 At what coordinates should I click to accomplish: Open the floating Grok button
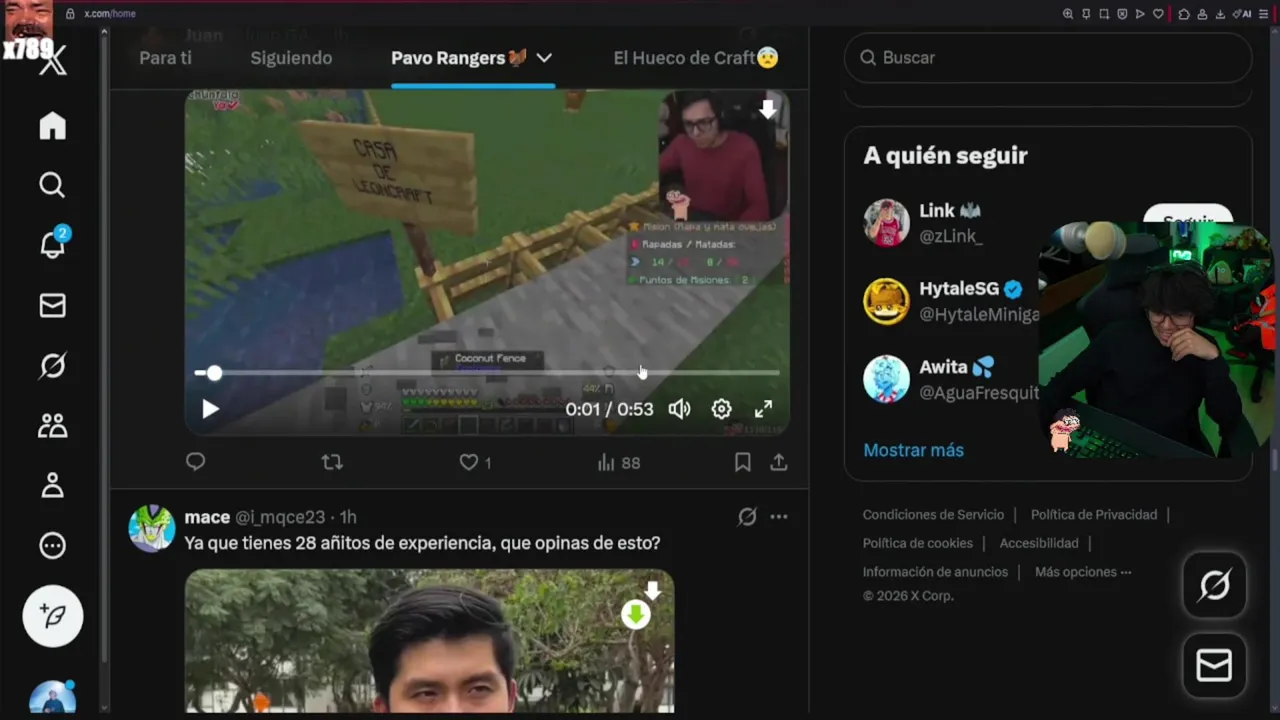(x=1215, y=585)
